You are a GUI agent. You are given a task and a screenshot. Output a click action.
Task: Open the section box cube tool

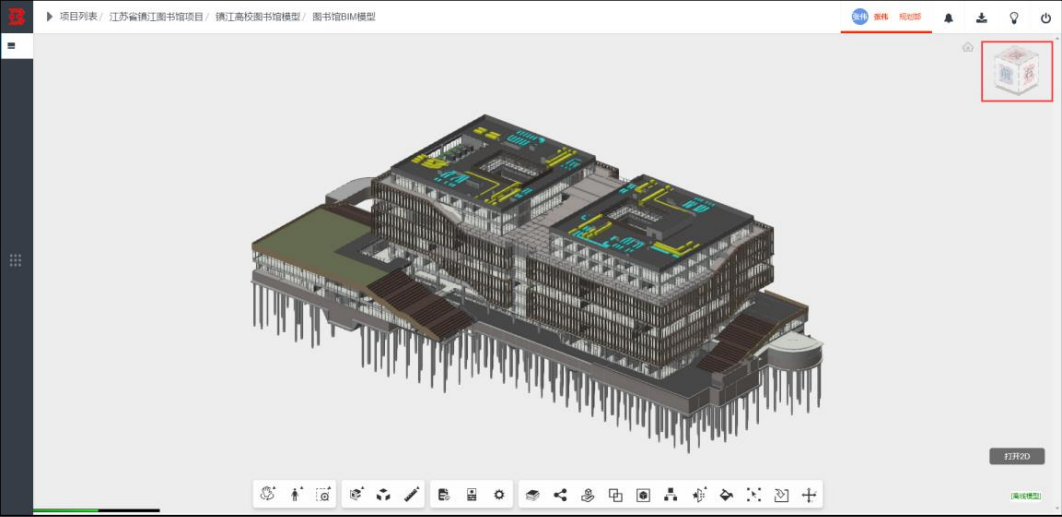point(356,495)
